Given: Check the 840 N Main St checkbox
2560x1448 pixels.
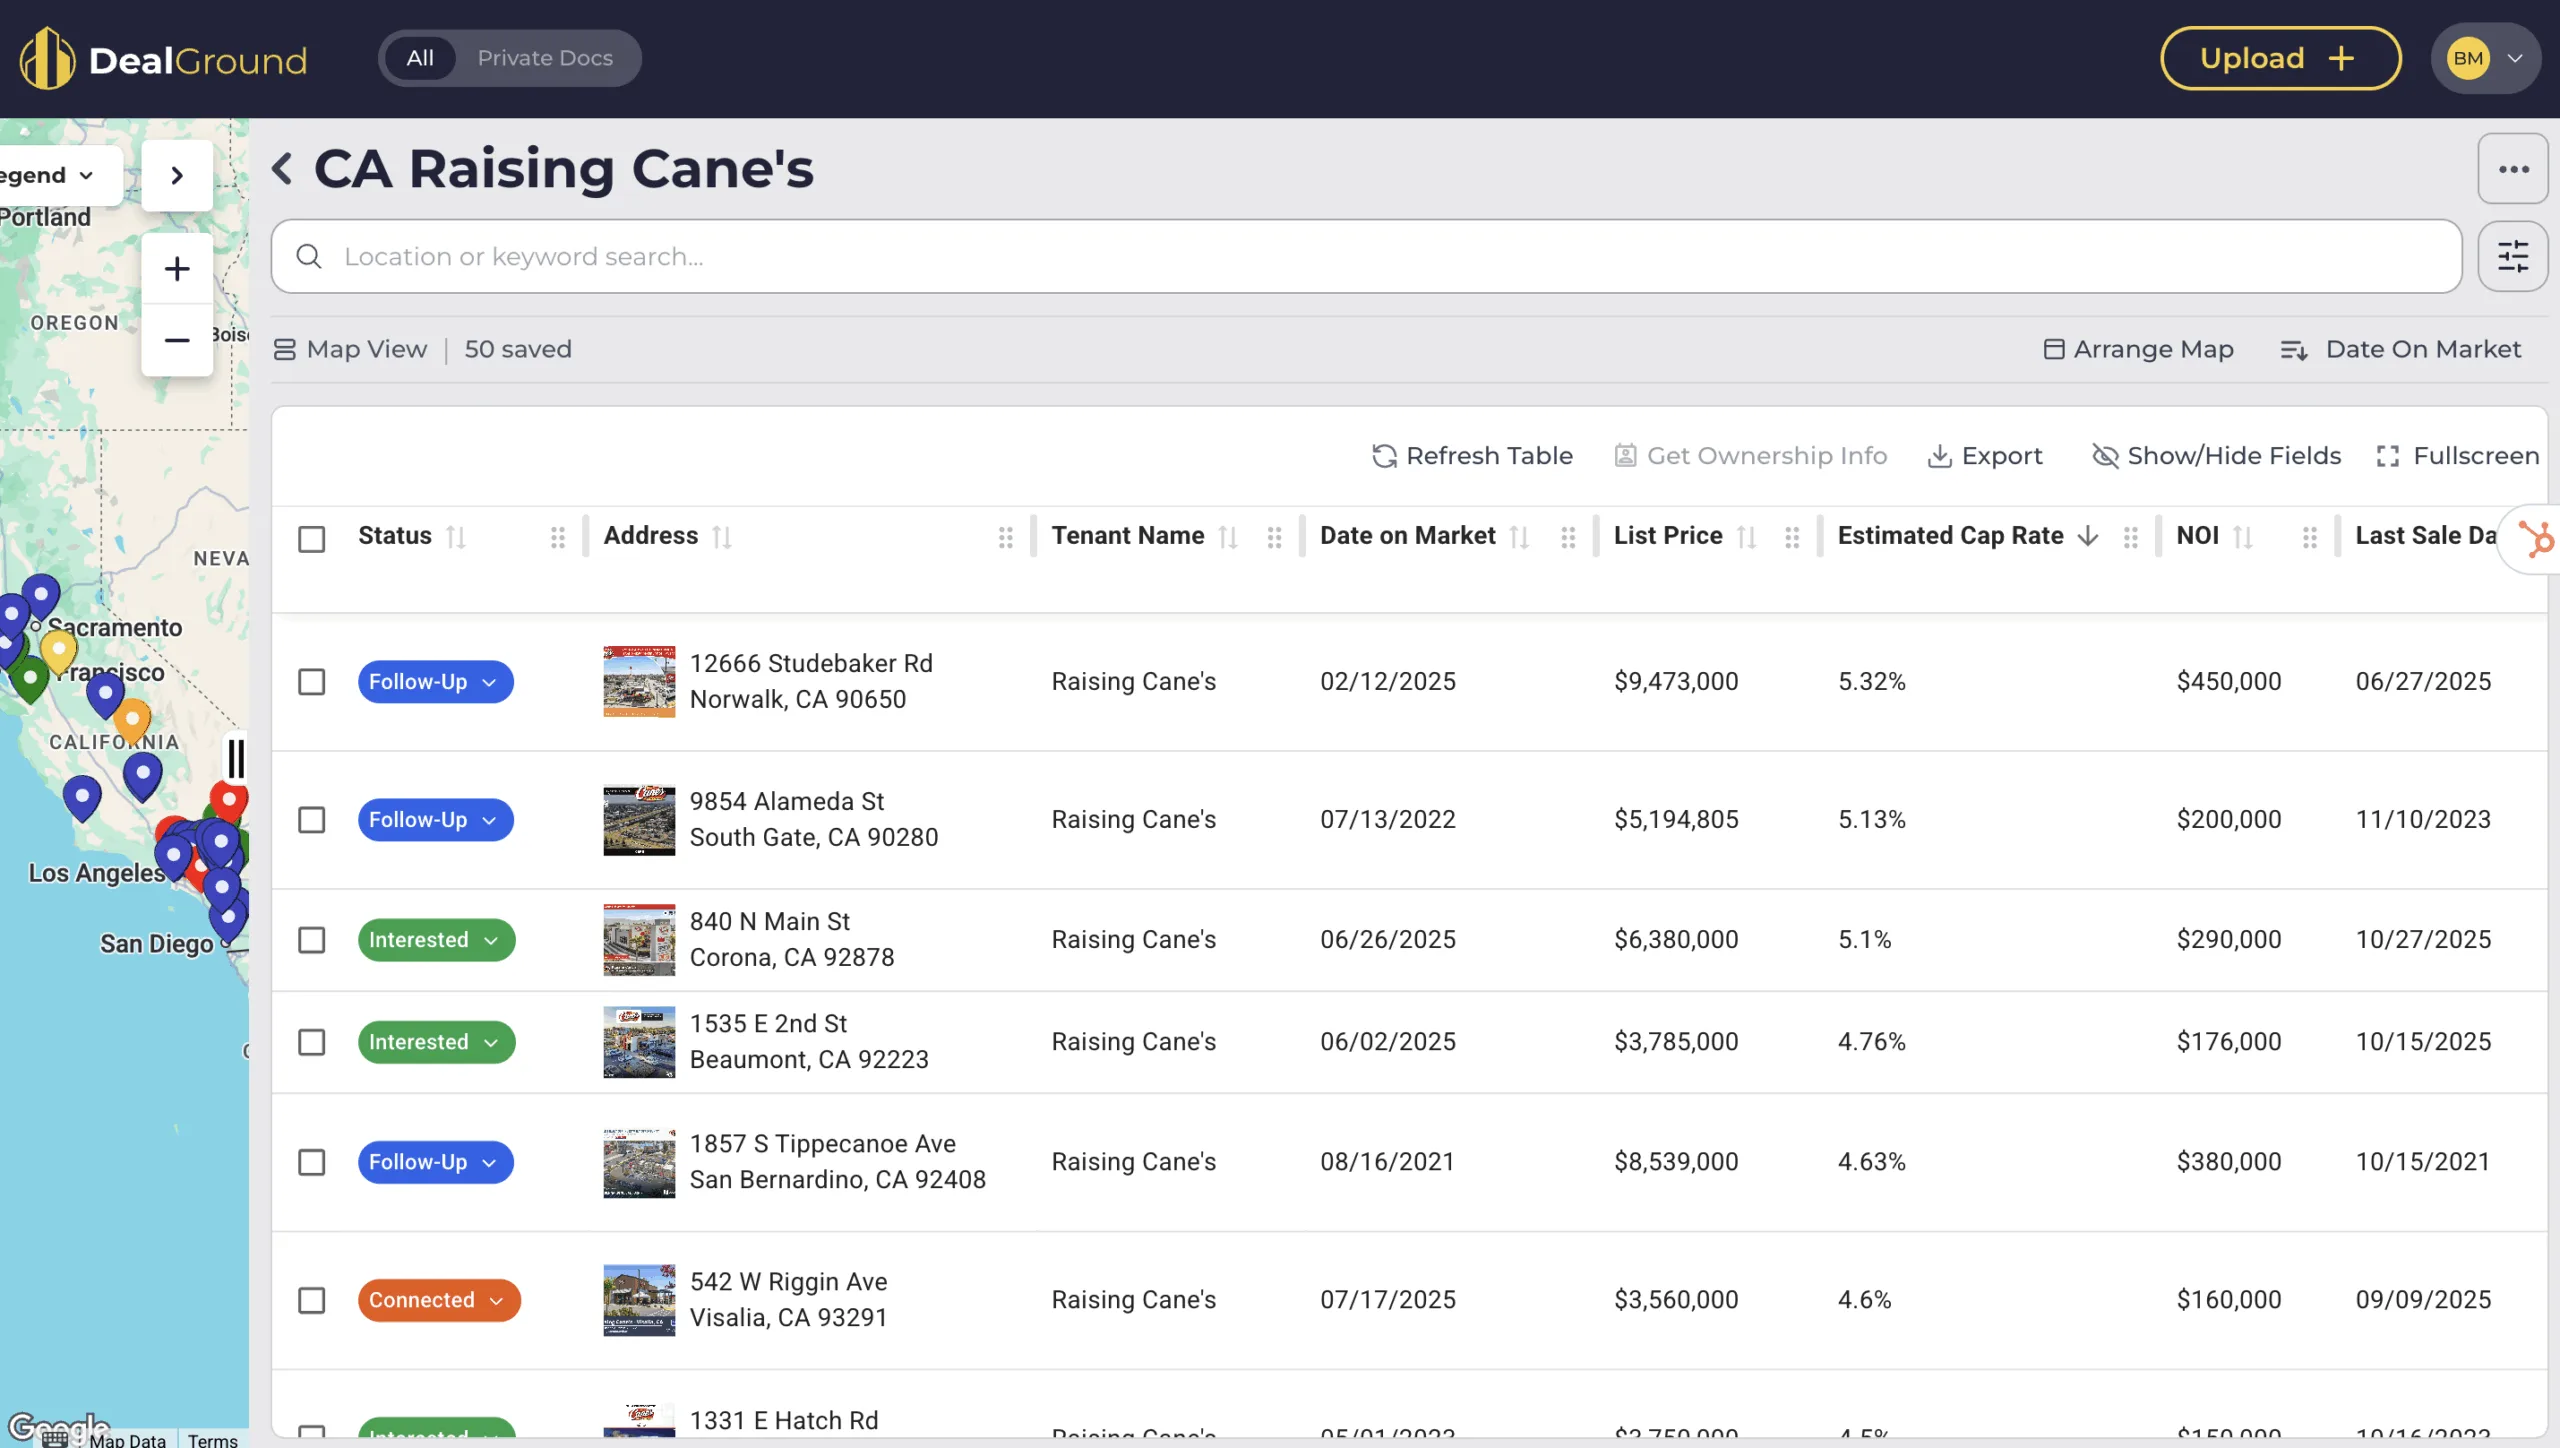Looking at the screenshot, I should pyautogui.click(x=311, y=939).
